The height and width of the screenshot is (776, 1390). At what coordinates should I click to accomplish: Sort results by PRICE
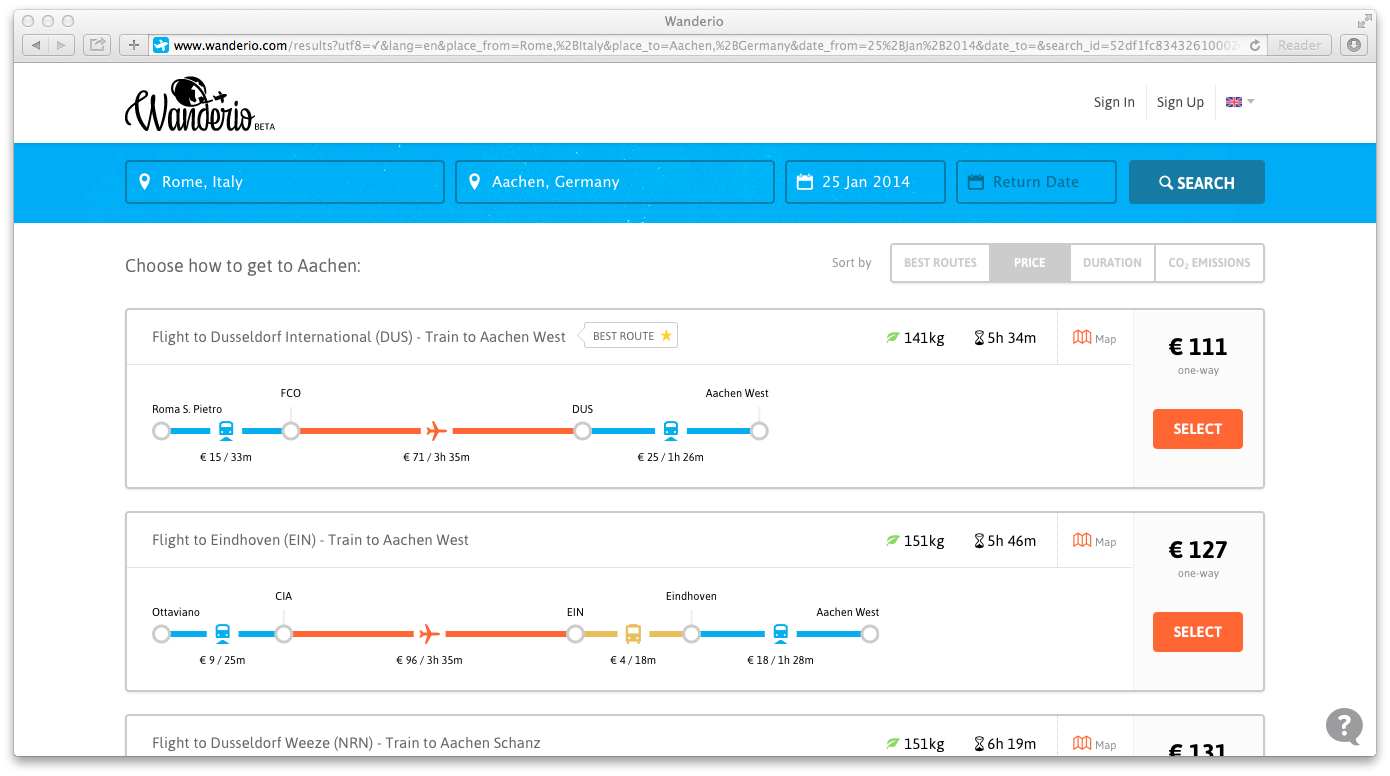(x=1029, y=263)
